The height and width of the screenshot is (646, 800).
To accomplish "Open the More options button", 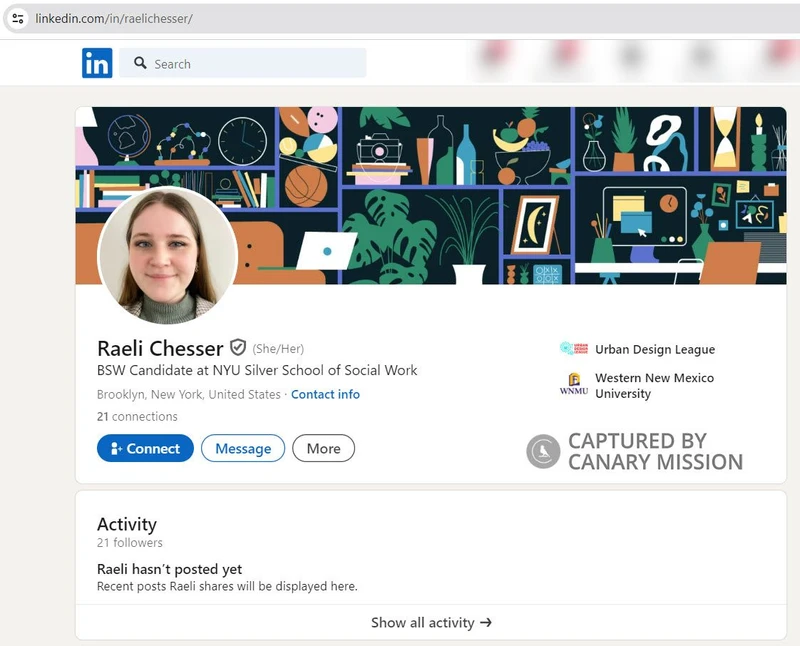I will point(323,448).
